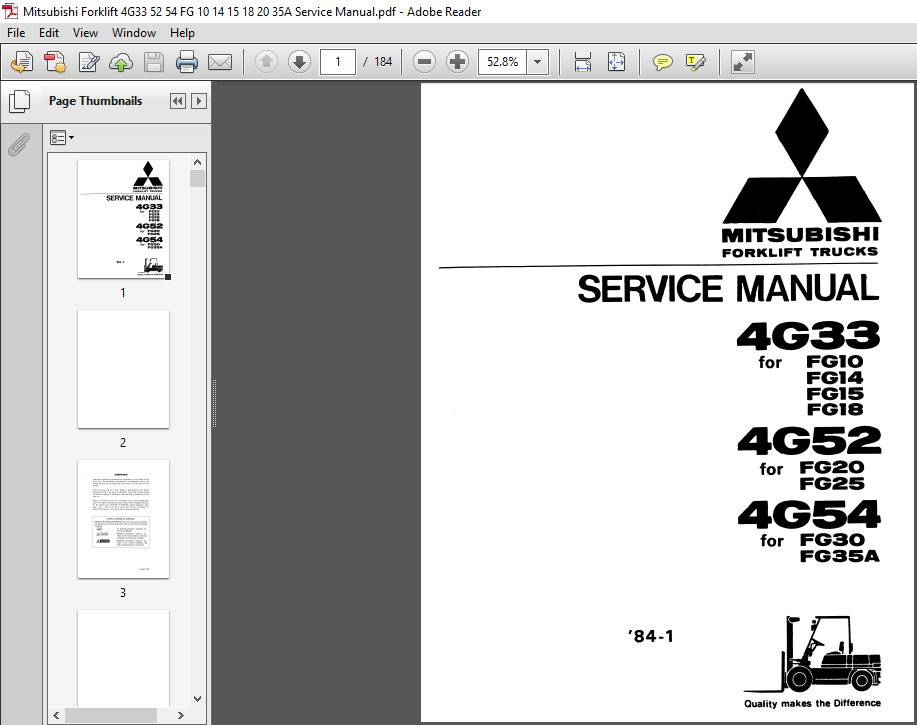Click the panel divider grip handle
917x725 pixels.
pyautogui.click(x=215, y=403)
